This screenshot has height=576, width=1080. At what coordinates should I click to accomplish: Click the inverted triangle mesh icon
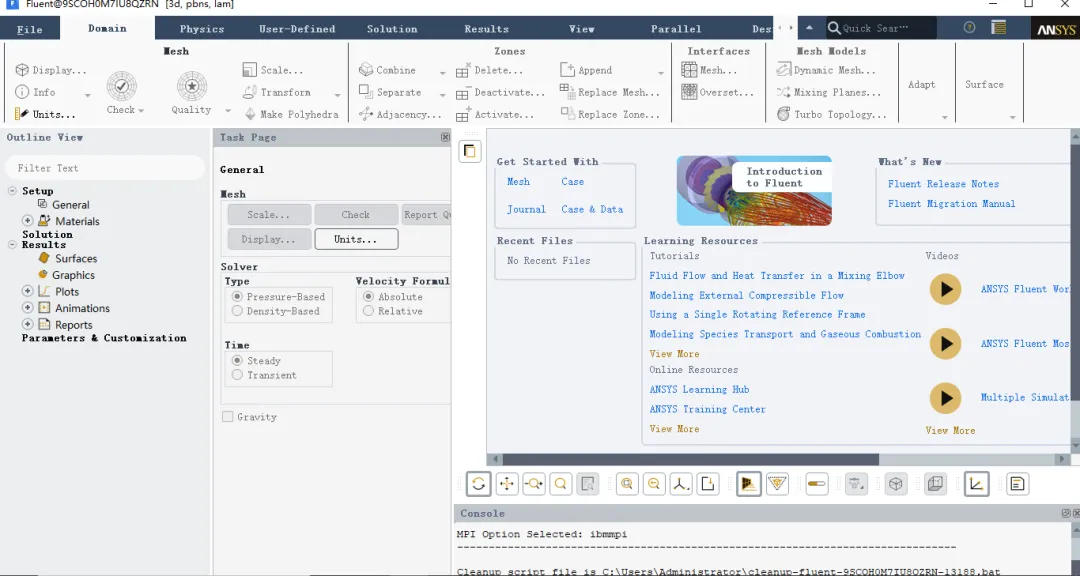777,484
